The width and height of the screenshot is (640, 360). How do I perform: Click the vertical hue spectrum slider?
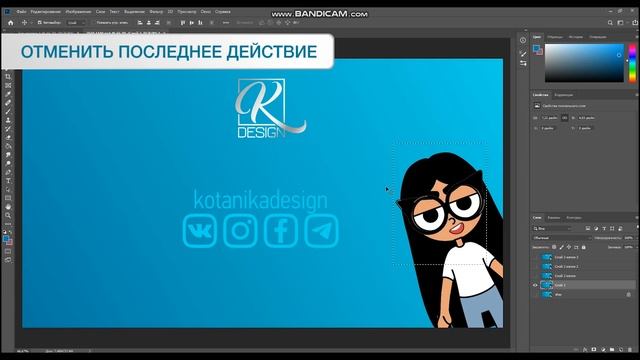pyautogui.click(x=632, y=63)
